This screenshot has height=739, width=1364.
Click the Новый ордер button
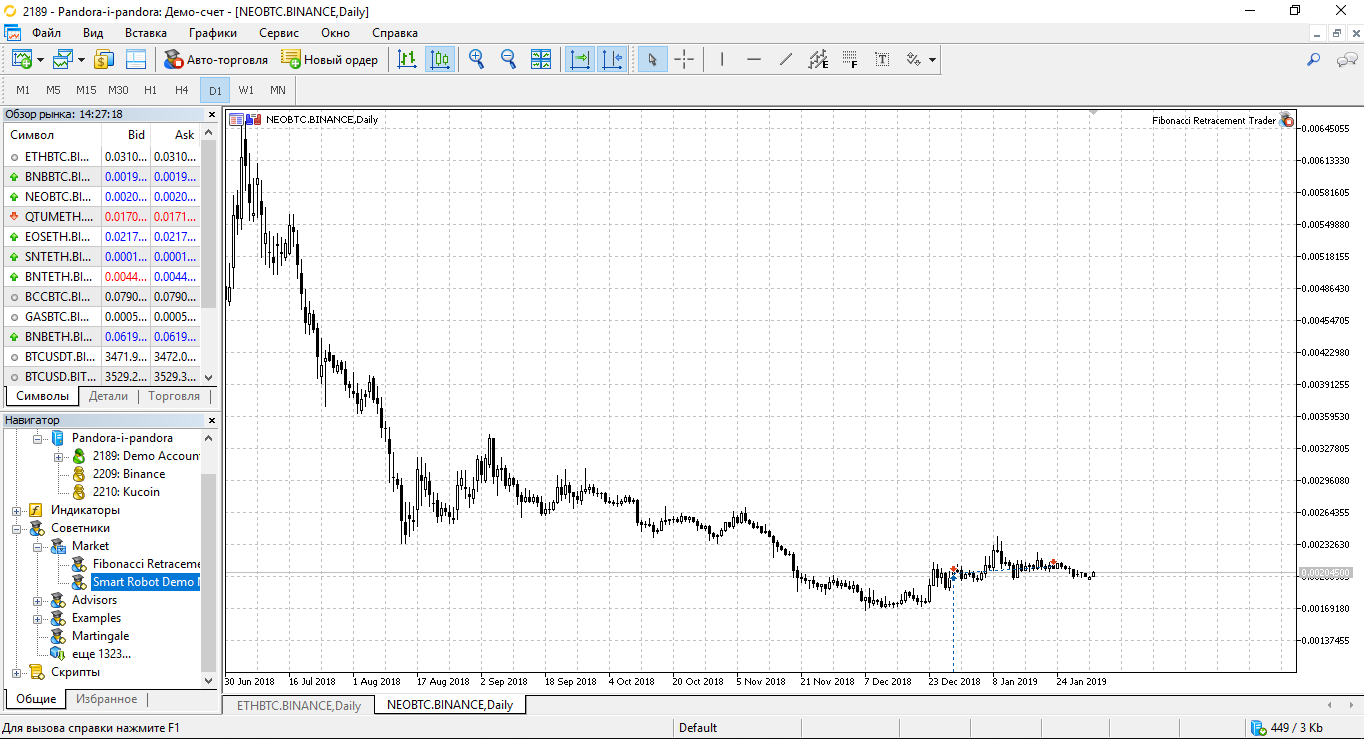coord(330,60)
